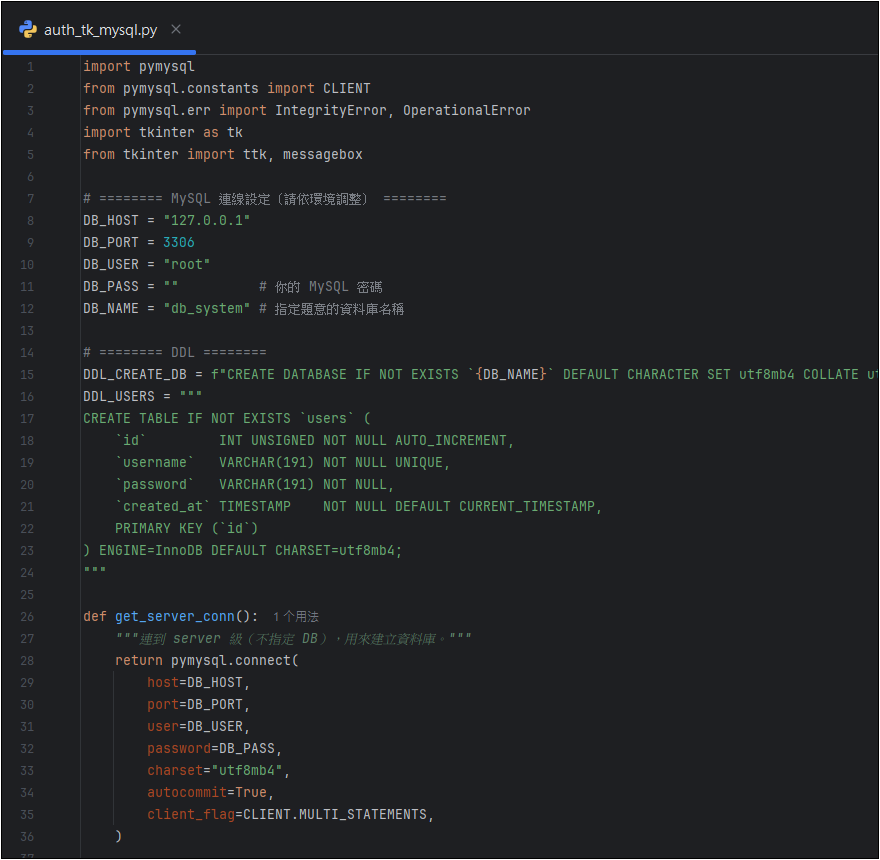Click the 3306 port number
Image resolution: width=880 pixels, height=860 pixels.
pos(178,243)
